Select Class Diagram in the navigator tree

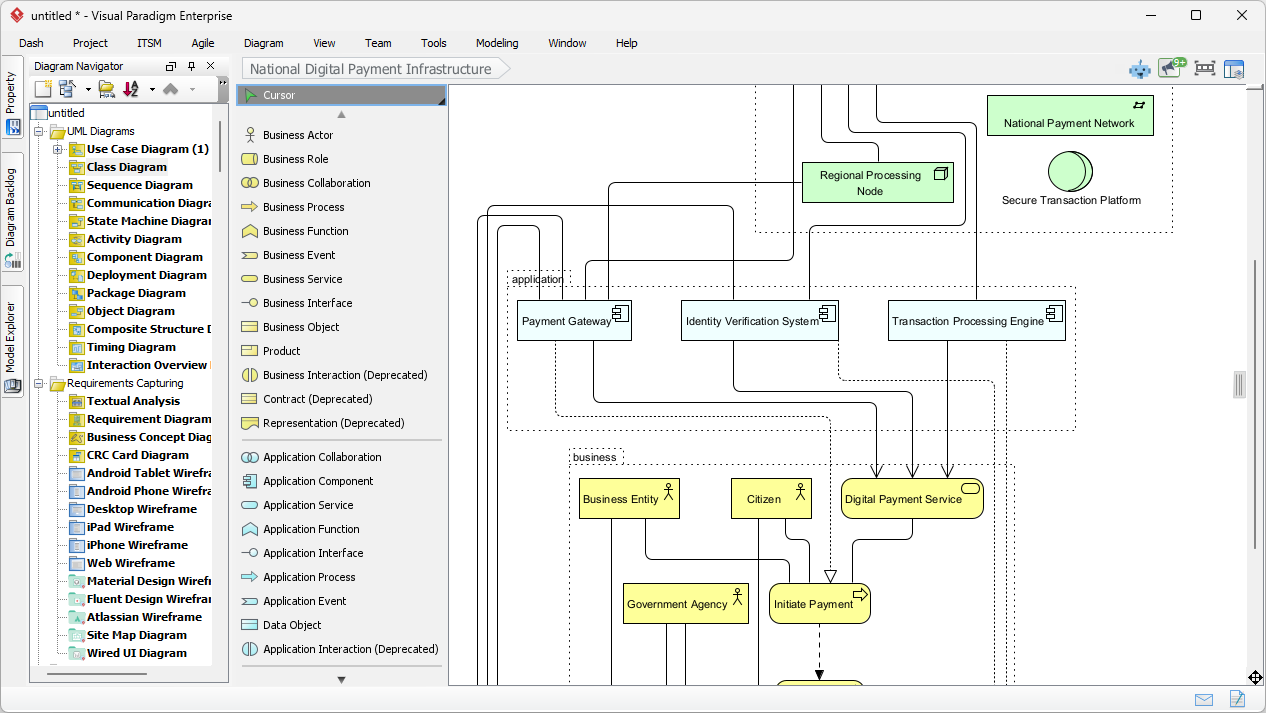click(x=126, y=167)
